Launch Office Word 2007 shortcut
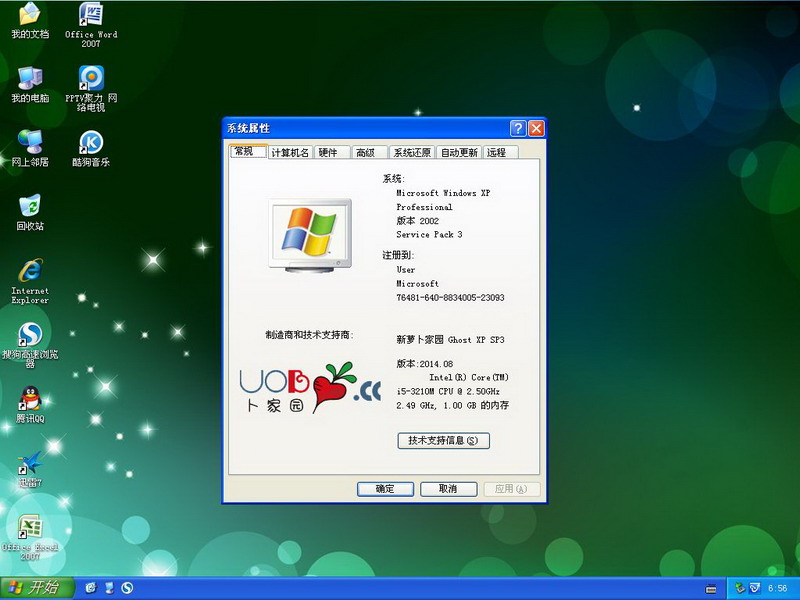 91,24
